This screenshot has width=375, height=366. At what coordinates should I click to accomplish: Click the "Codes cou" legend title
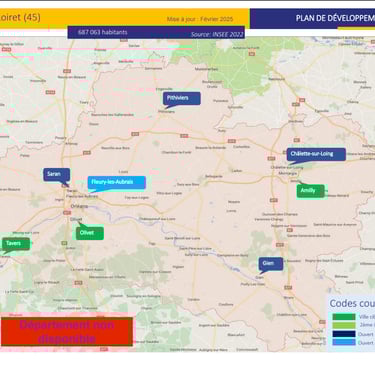click(x=352, y=303)
